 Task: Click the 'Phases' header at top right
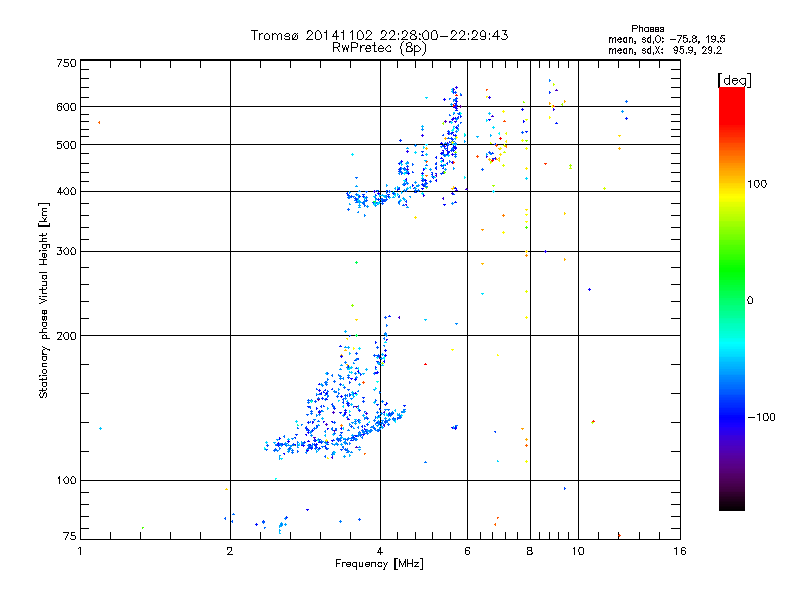[x=647, y=29]
